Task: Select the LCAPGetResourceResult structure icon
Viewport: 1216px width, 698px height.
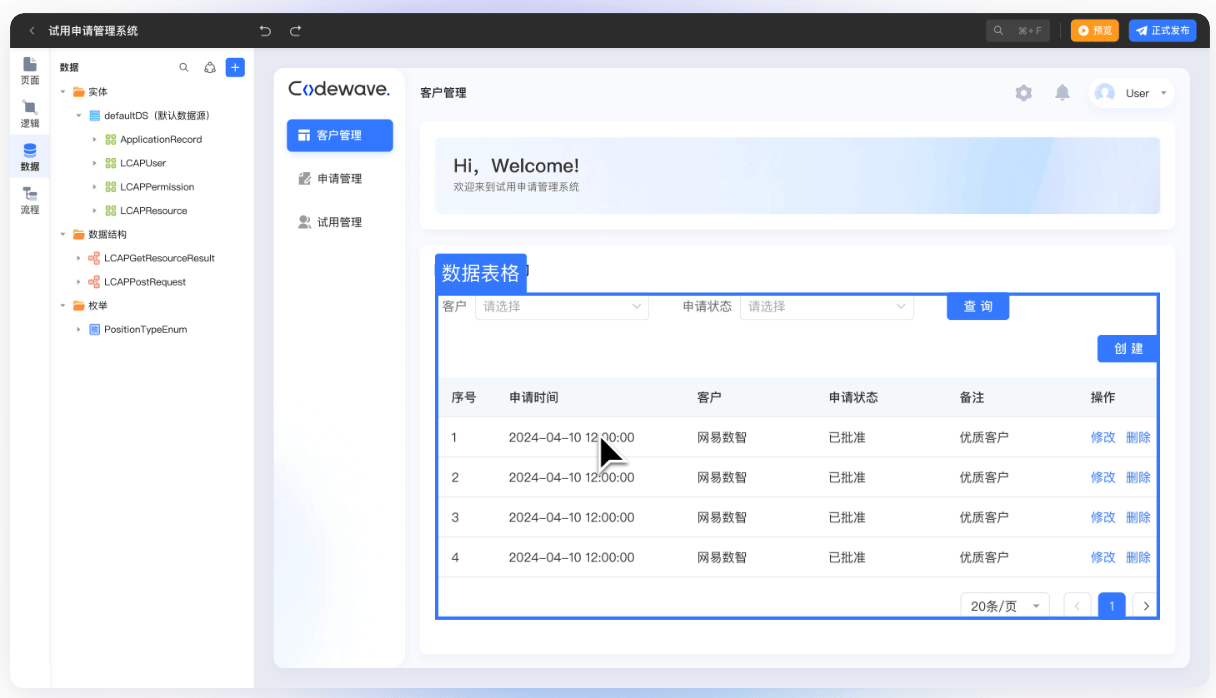Action: point(94,258)
